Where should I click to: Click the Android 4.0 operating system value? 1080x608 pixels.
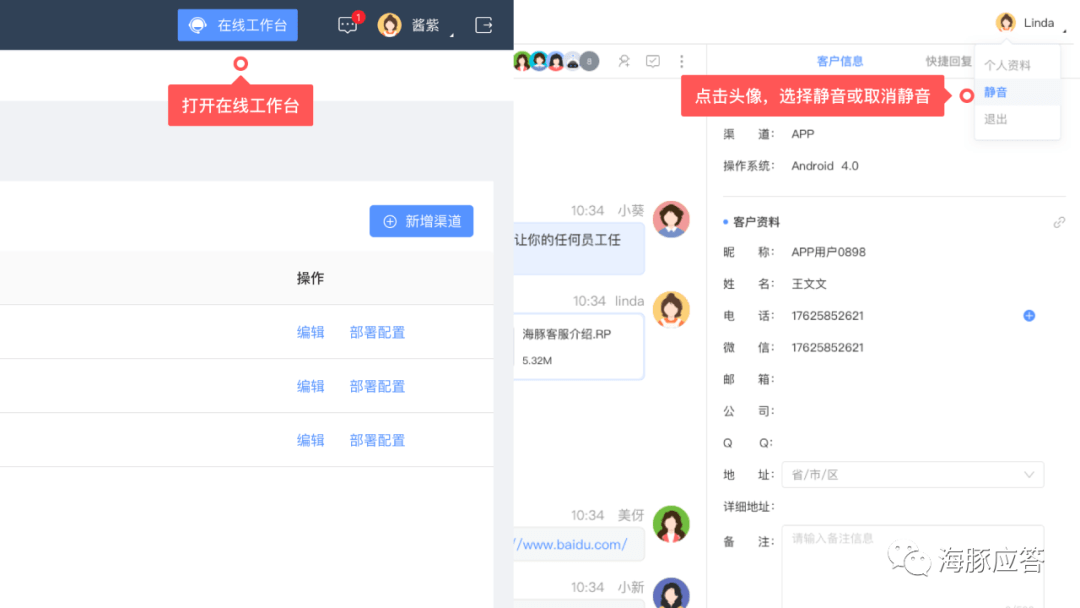824,165
